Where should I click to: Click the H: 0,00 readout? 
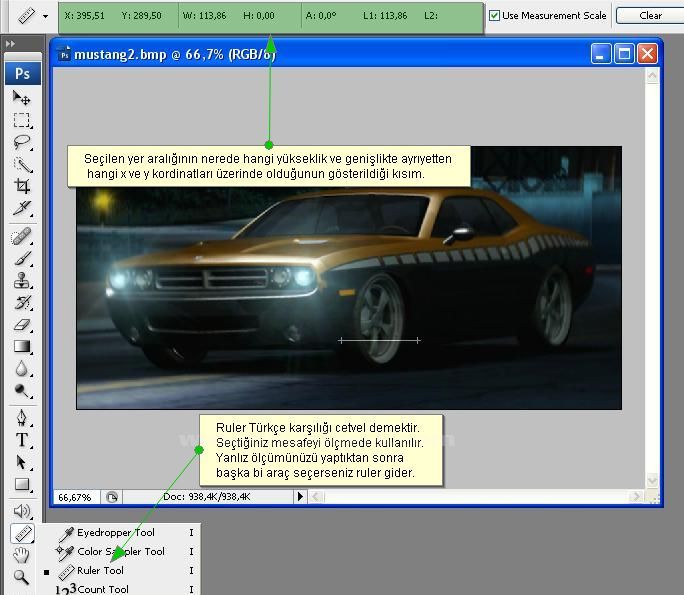coord(259,16)
